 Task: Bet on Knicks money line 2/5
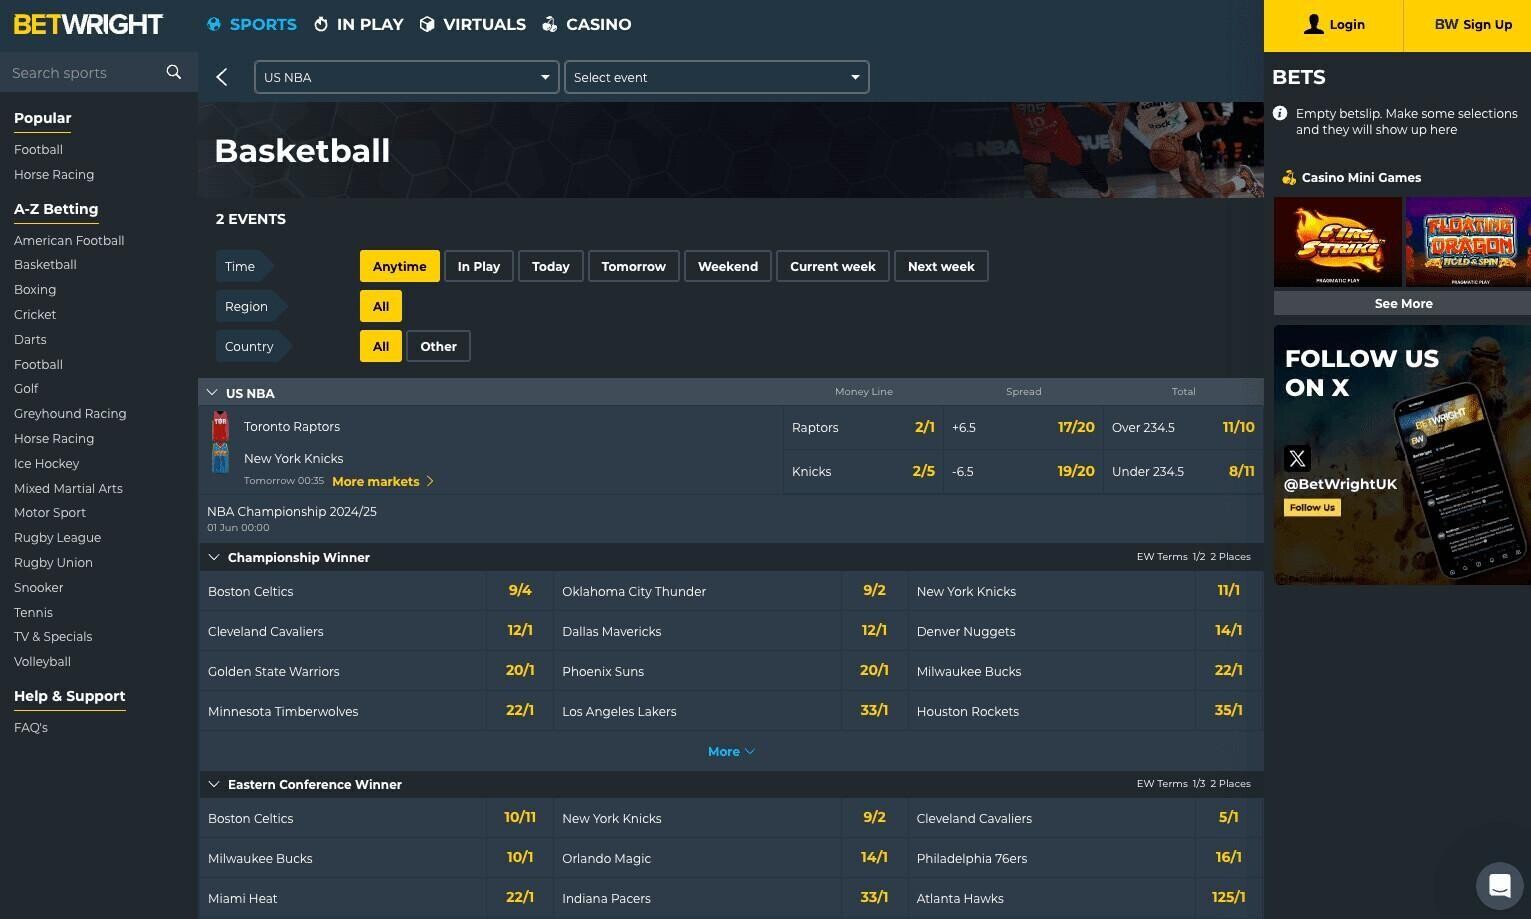pos(864,471)
